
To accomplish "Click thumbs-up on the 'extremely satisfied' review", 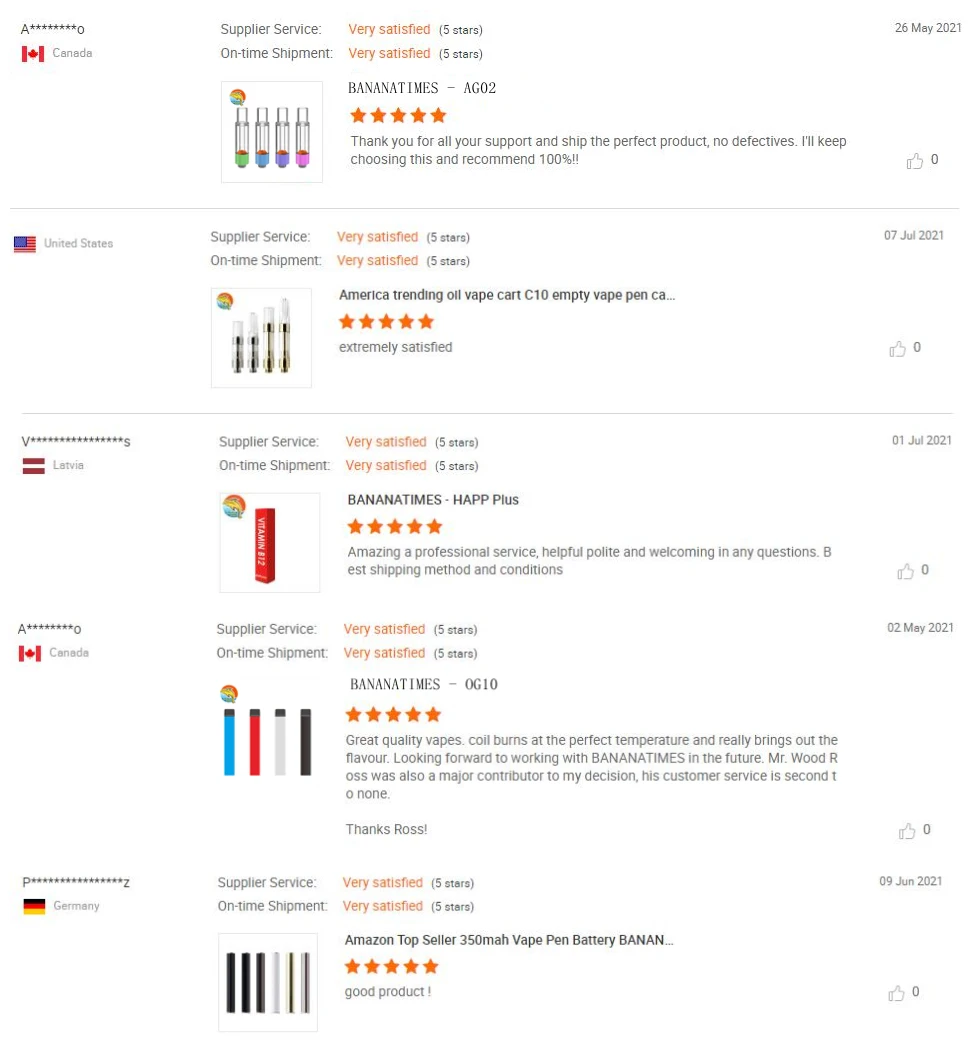I will tap(898, 349).
